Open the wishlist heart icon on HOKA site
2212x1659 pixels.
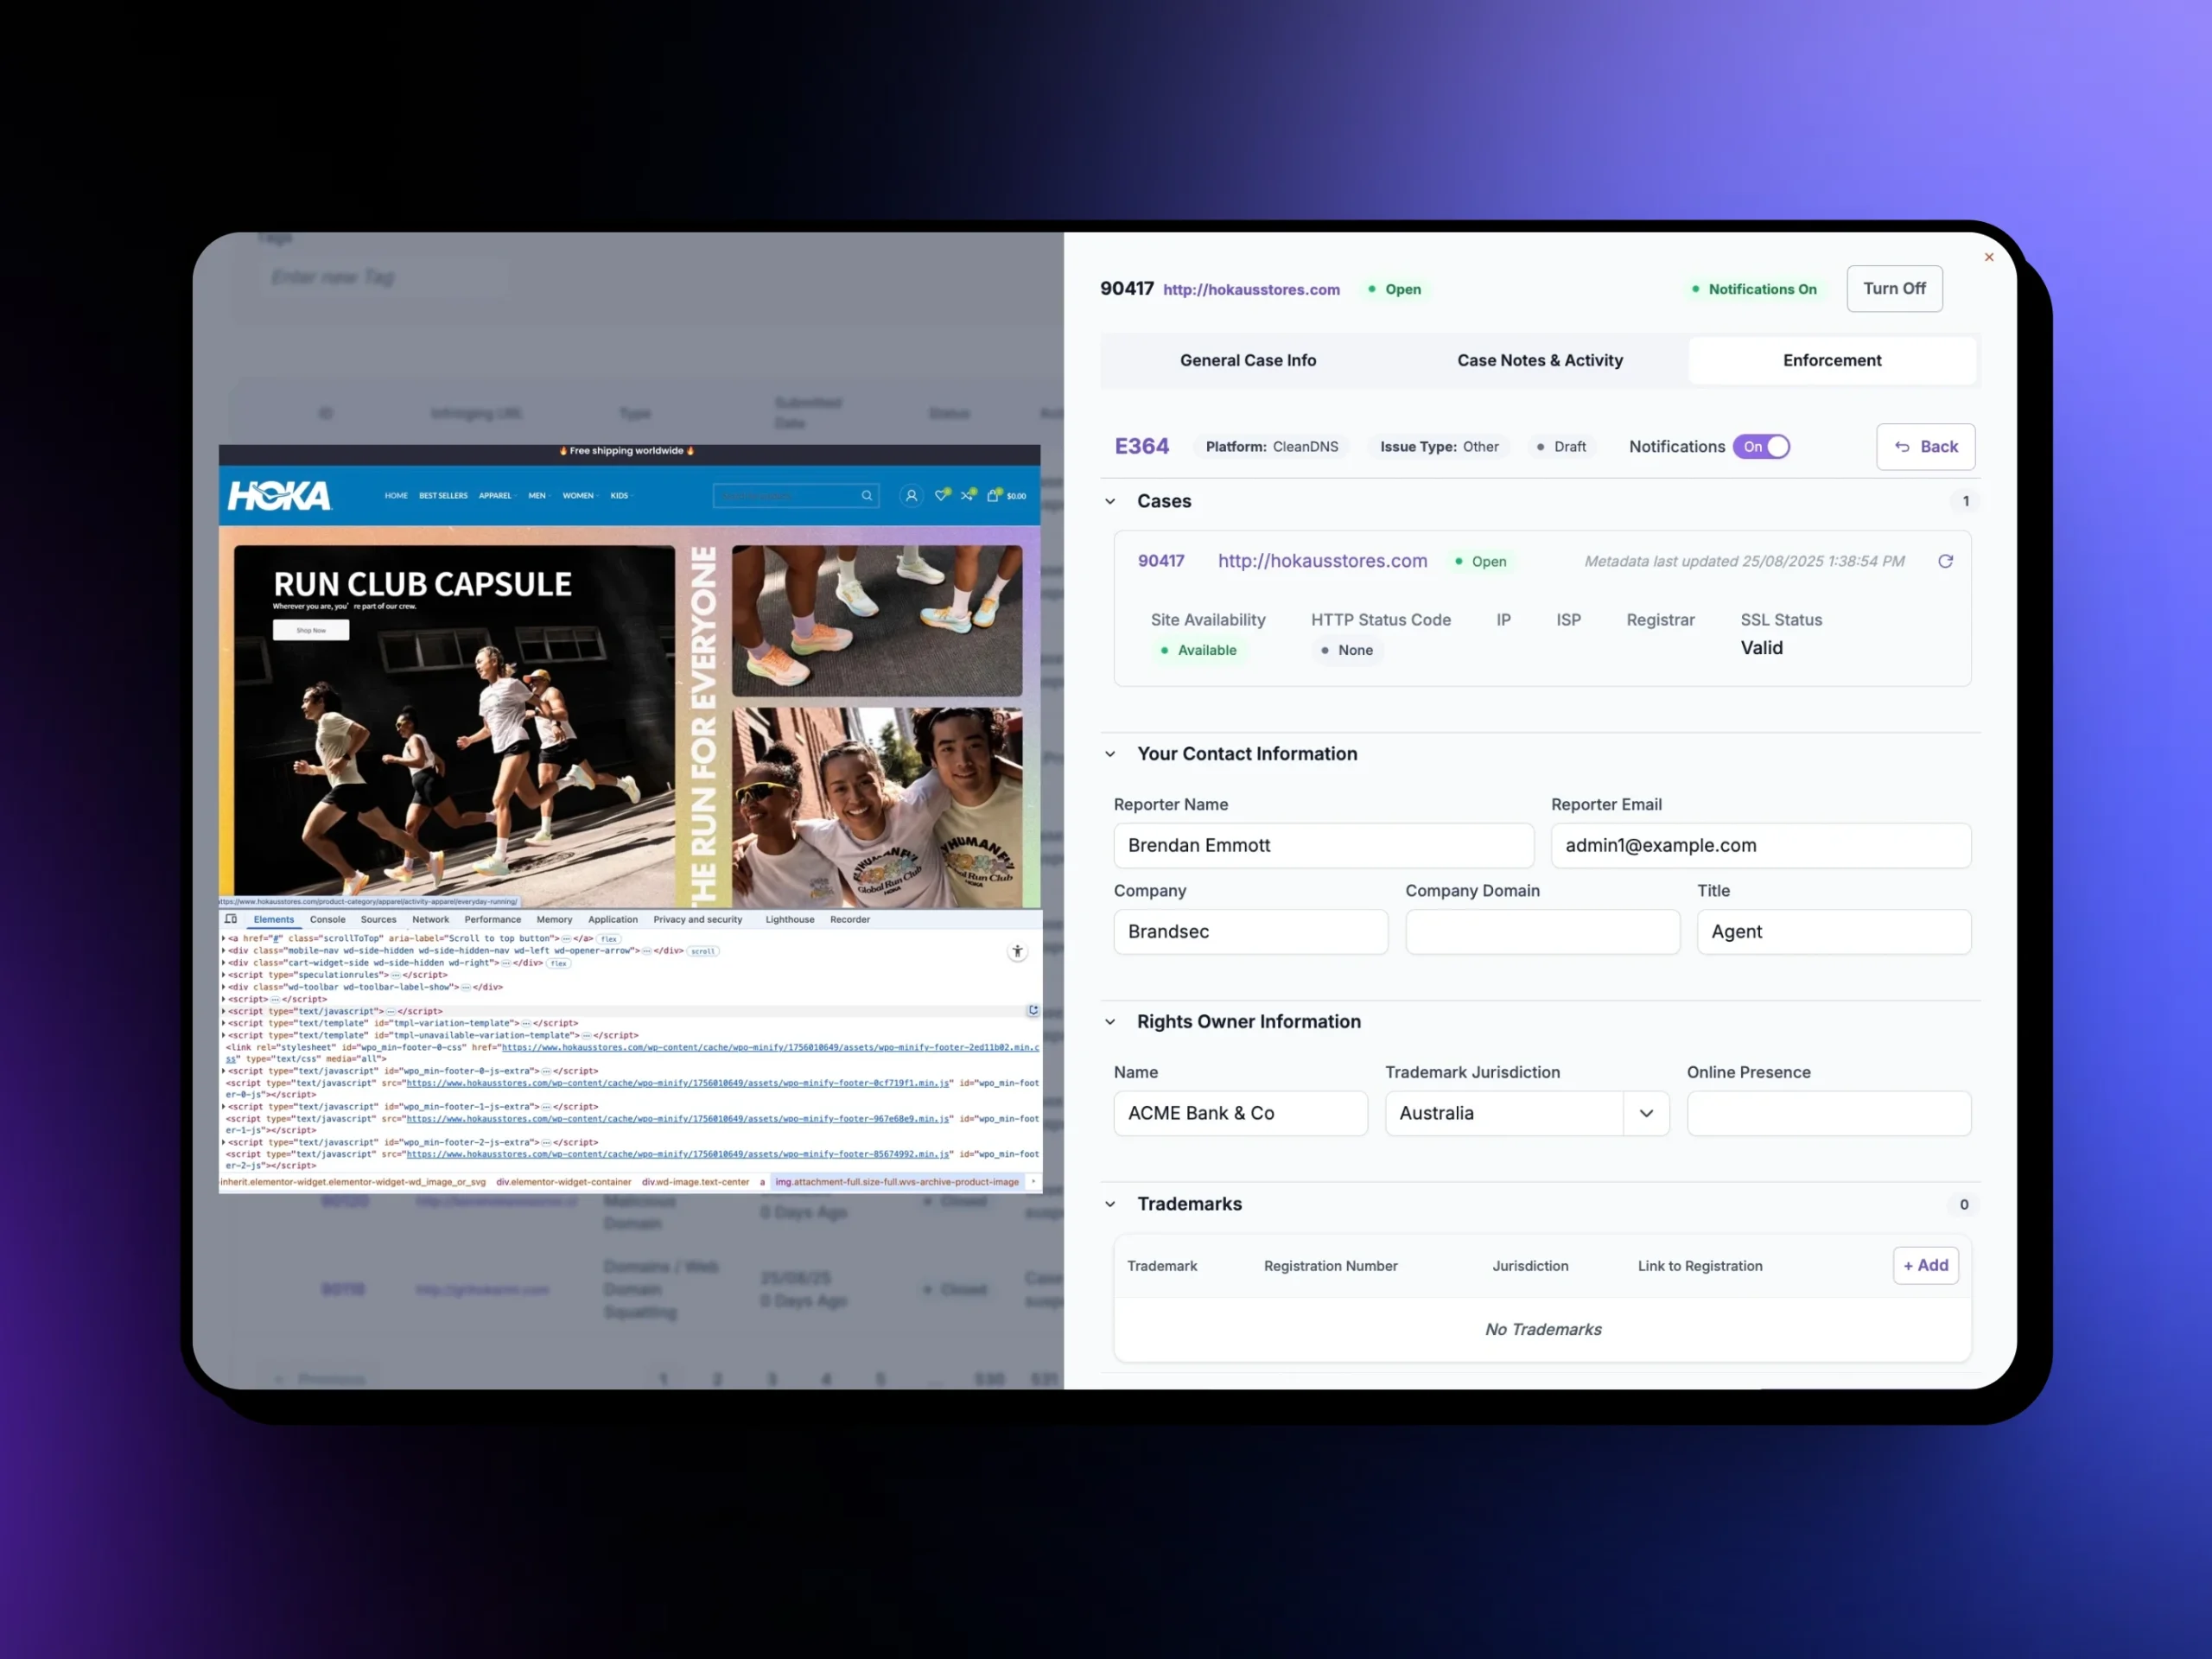point(941,494)
